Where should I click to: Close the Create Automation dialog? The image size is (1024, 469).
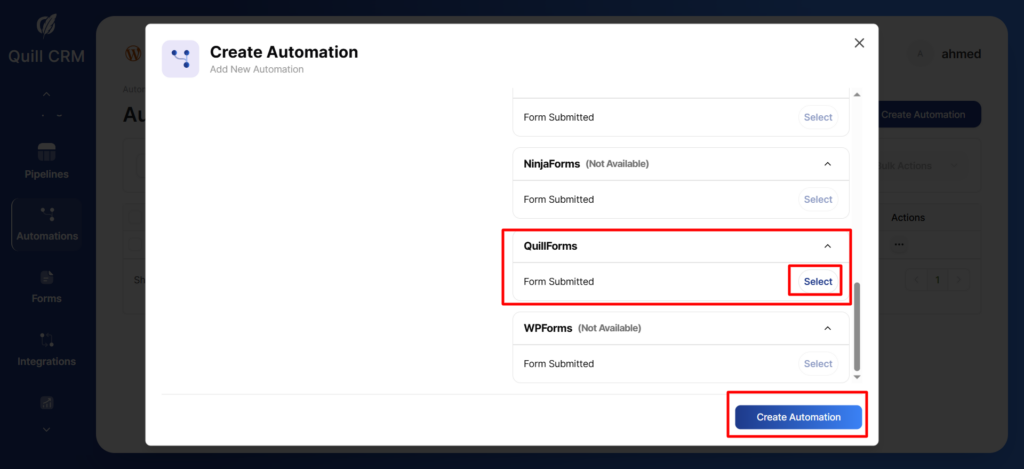859,43
